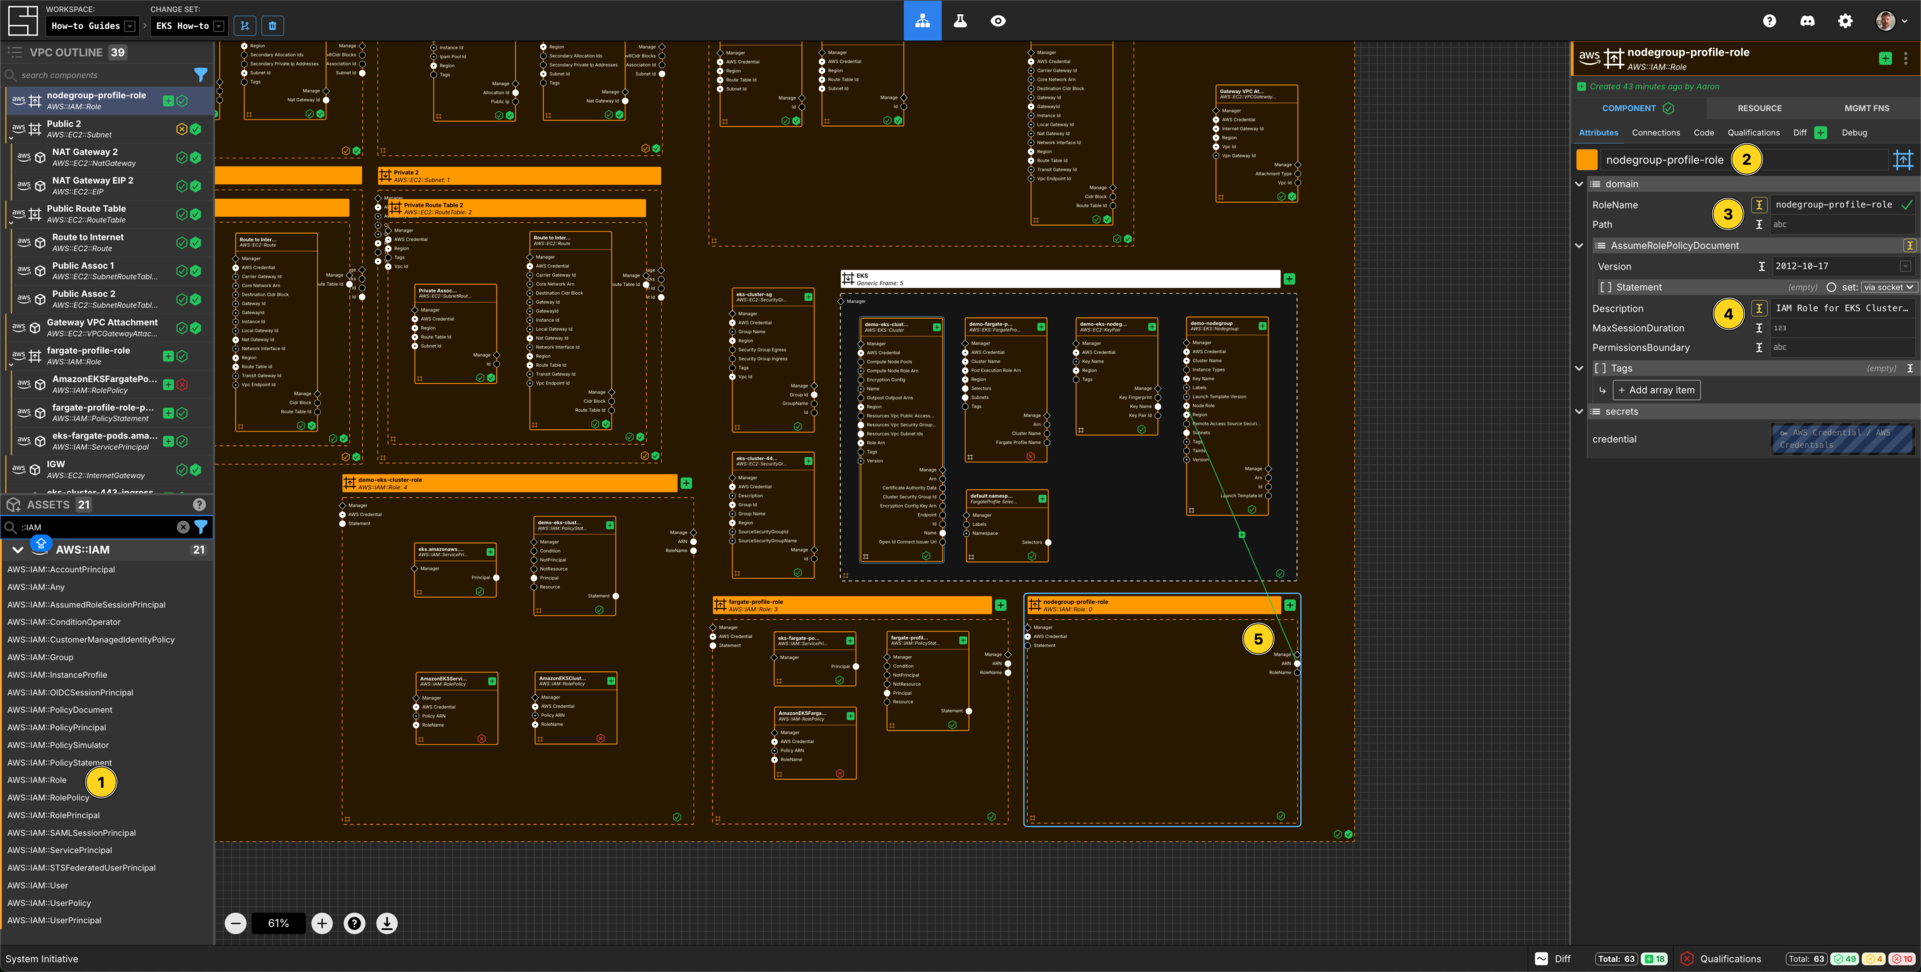
Task: Click the red failed qualification on AmazonEKSFargatePo... row
Action: (x=182, y=385)
